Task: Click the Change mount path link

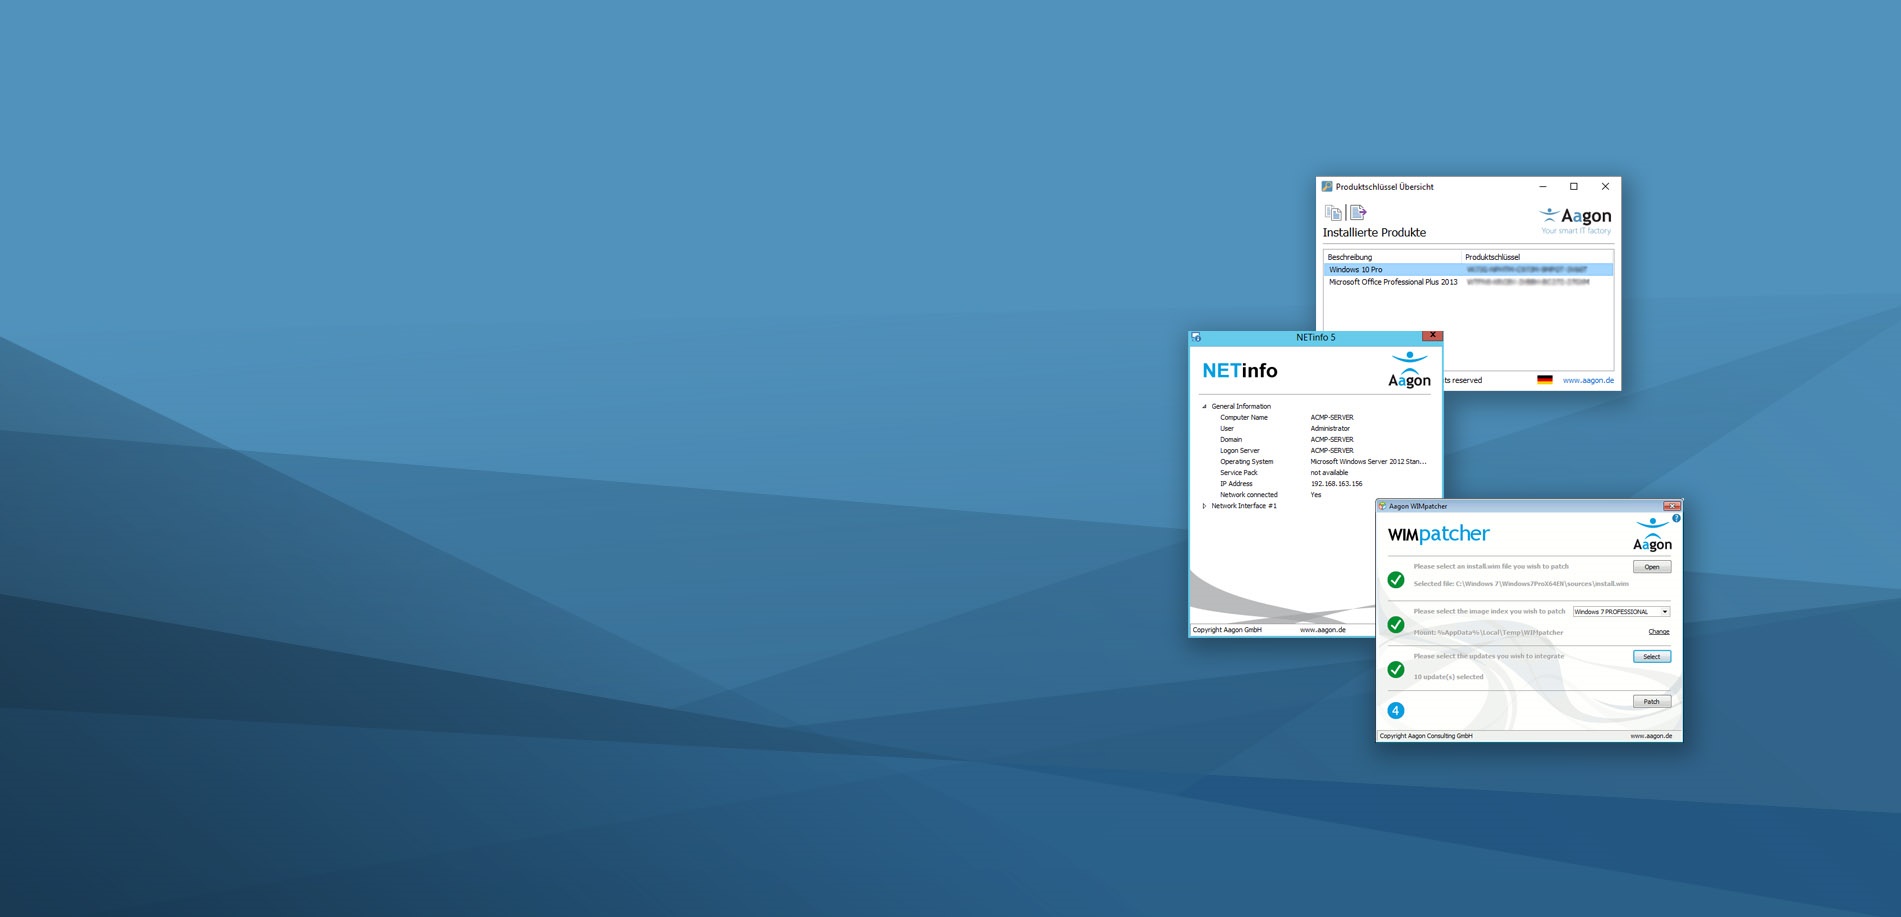Action: (1659, 632)
